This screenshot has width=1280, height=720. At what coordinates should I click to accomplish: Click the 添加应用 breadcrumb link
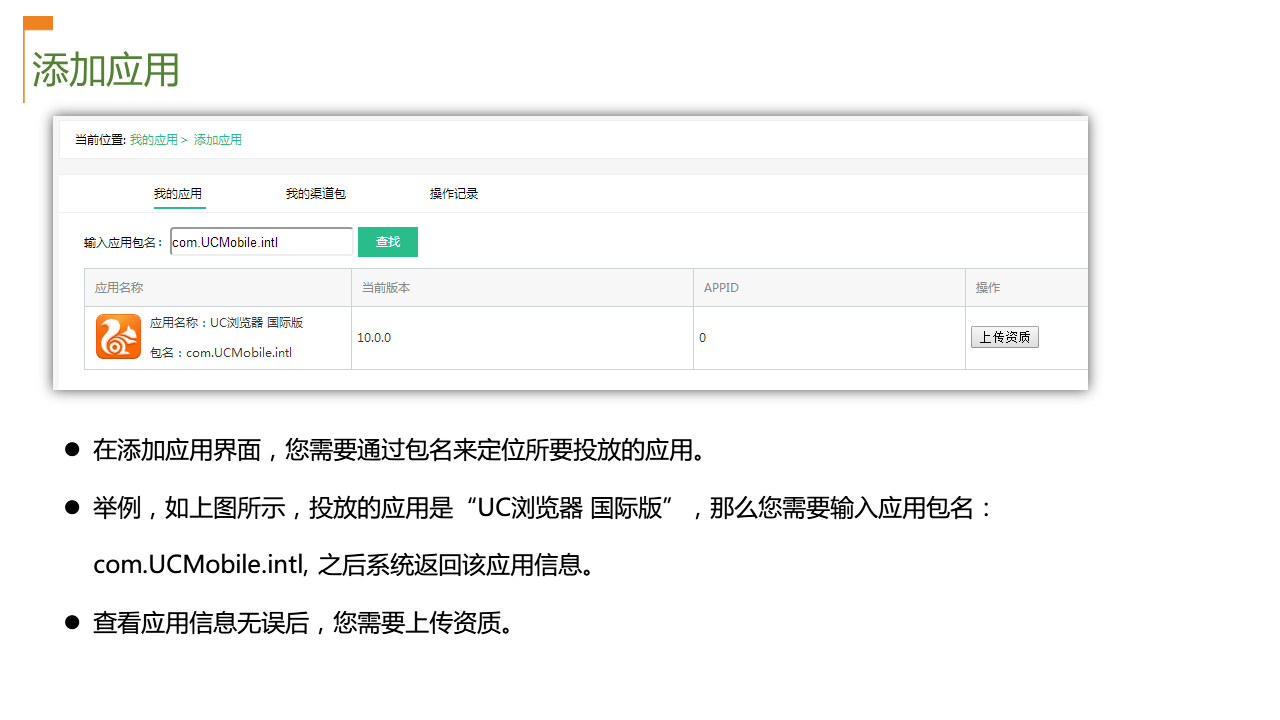click(218, 140)
